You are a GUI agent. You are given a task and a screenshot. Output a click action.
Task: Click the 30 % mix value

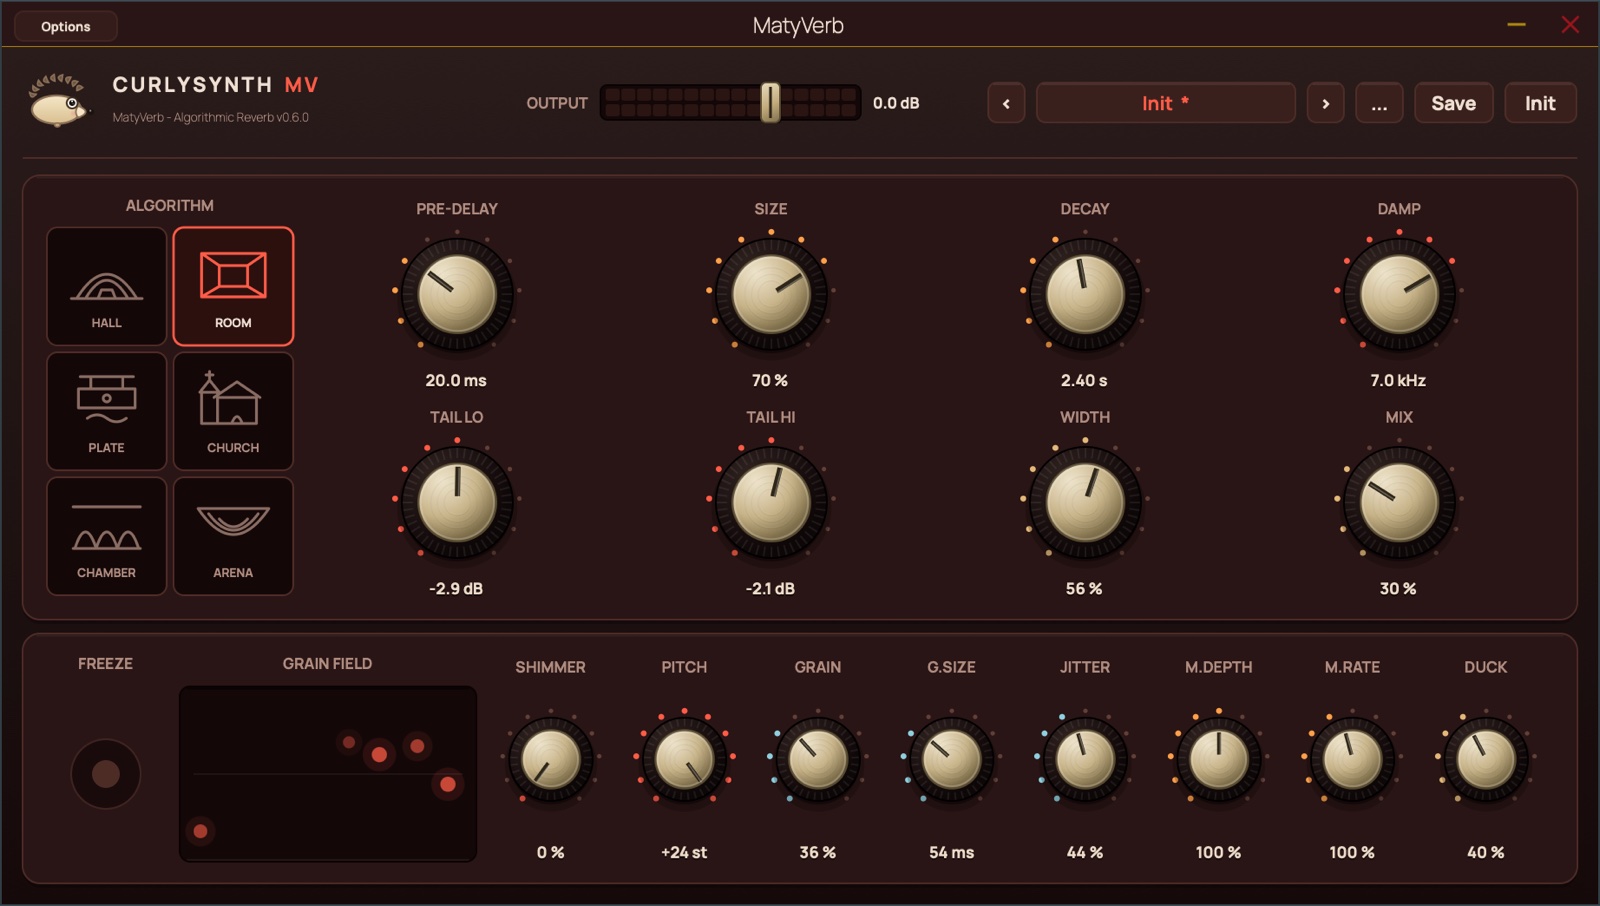click(x=1398, y=588)
